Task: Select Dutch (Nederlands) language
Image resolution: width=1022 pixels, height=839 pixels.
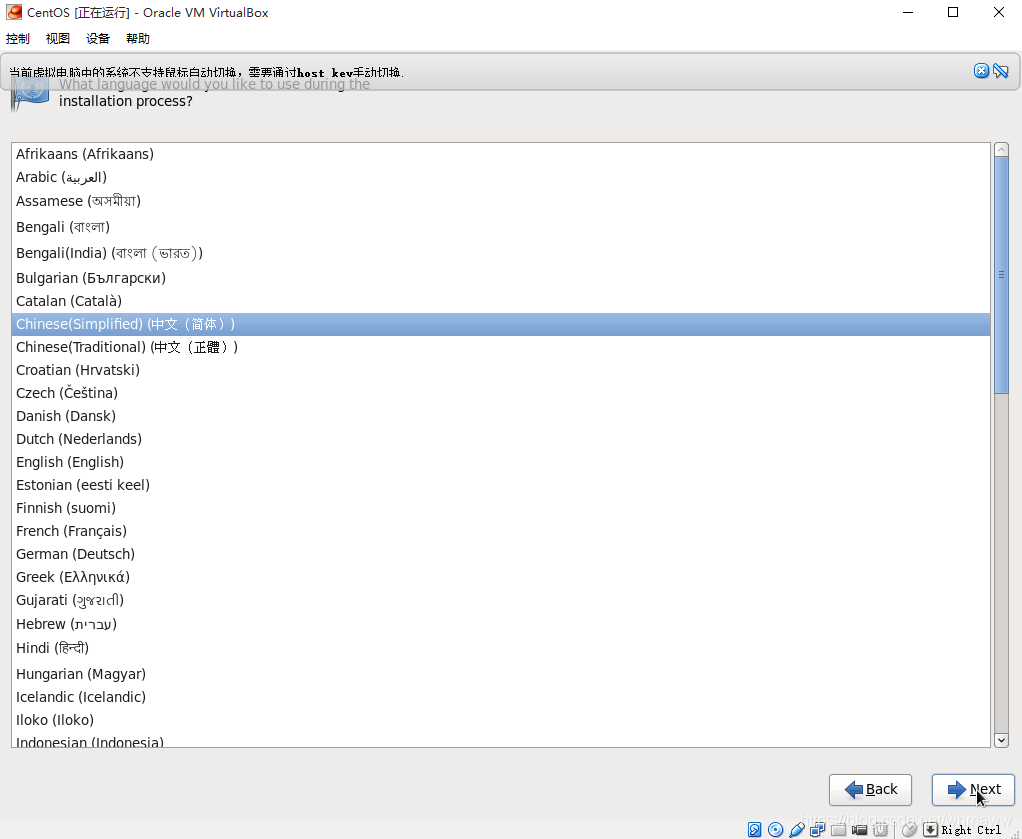Action: [x=501, y=439]
